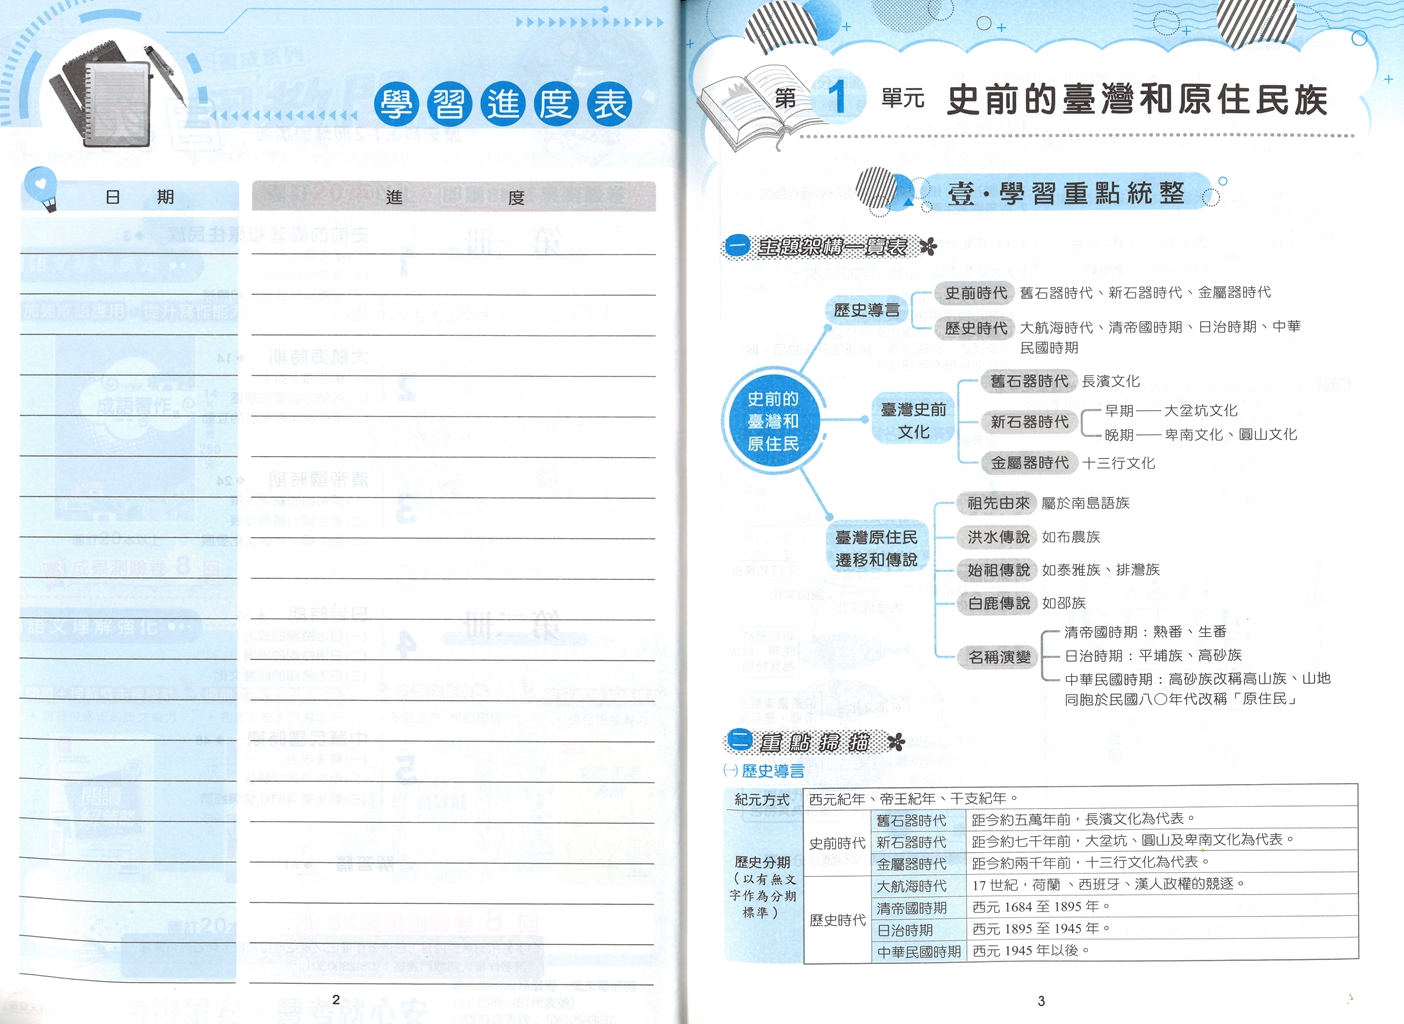
Task: Click the 壹・學習重點統整 section banner
Action: point(1066,193)
